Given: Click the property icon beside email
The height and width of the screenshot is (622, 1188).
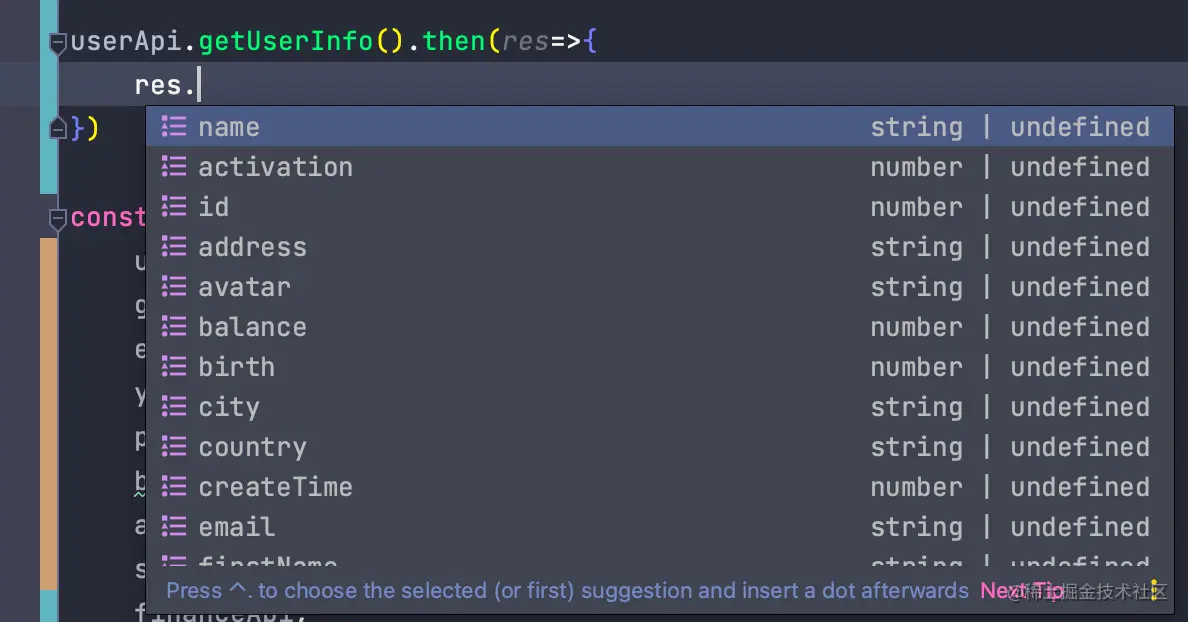Looking at the screenshot, I should click(174, 527).
